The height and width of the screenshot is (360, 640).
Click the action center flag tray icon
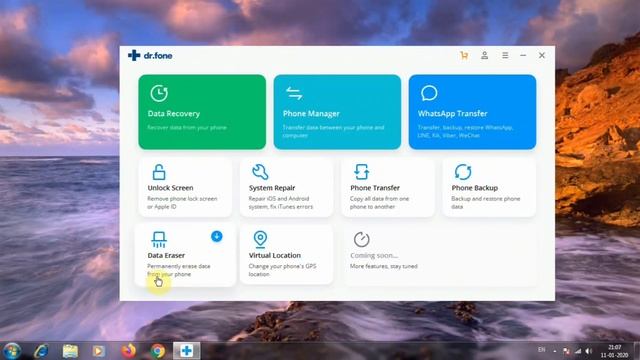(566, 351)
